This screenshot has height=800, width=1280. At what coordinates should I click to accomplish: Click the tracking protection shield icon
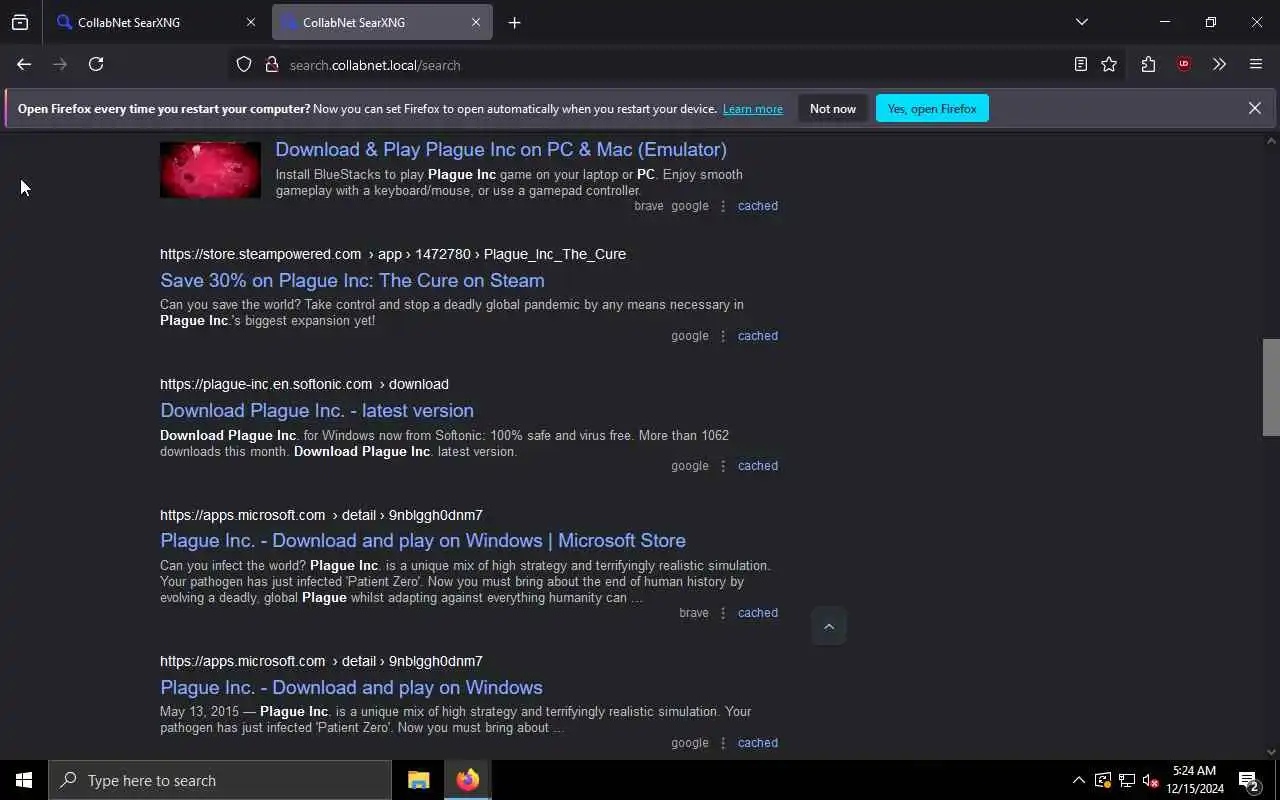click(x=244, y=64)
